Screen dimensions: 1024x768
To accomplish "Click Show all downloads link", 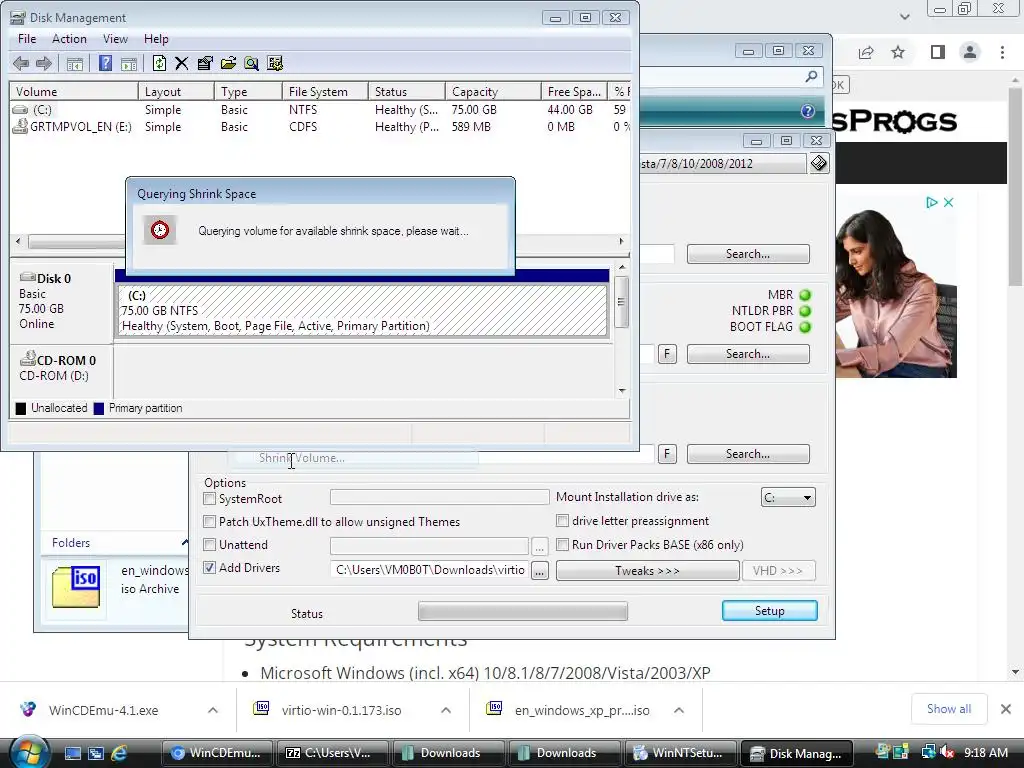I will pyautogui.click(x=949, y=709).
